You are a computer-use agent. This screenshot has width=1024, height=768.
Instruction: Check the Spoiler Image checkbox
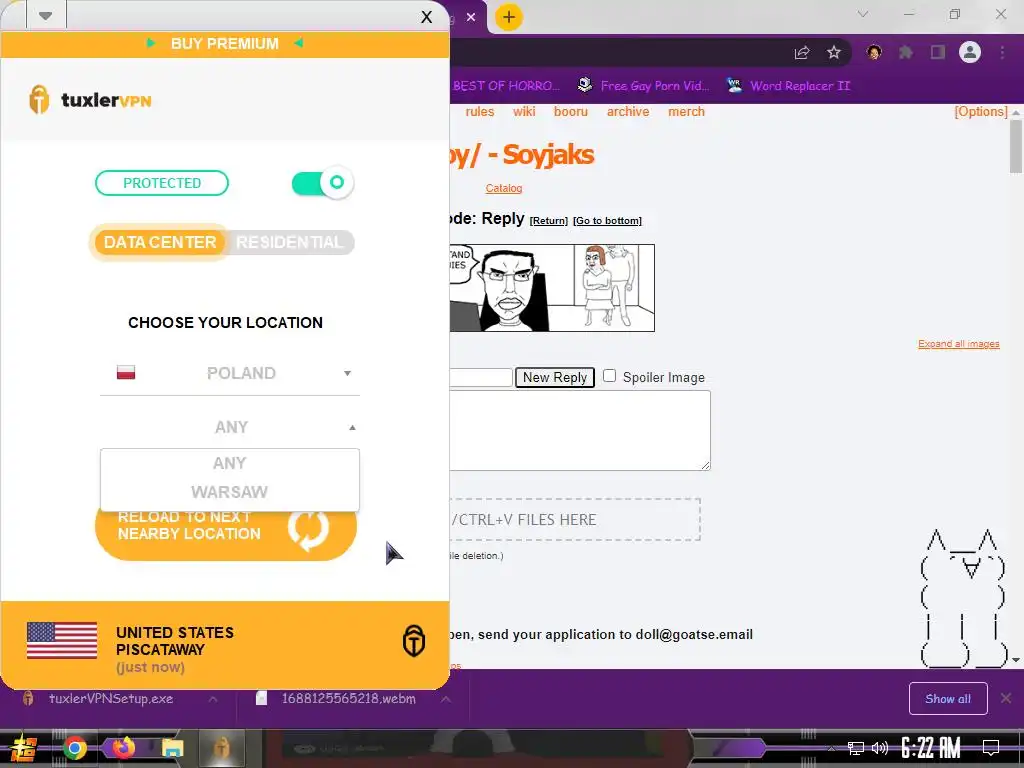point(609,376)
